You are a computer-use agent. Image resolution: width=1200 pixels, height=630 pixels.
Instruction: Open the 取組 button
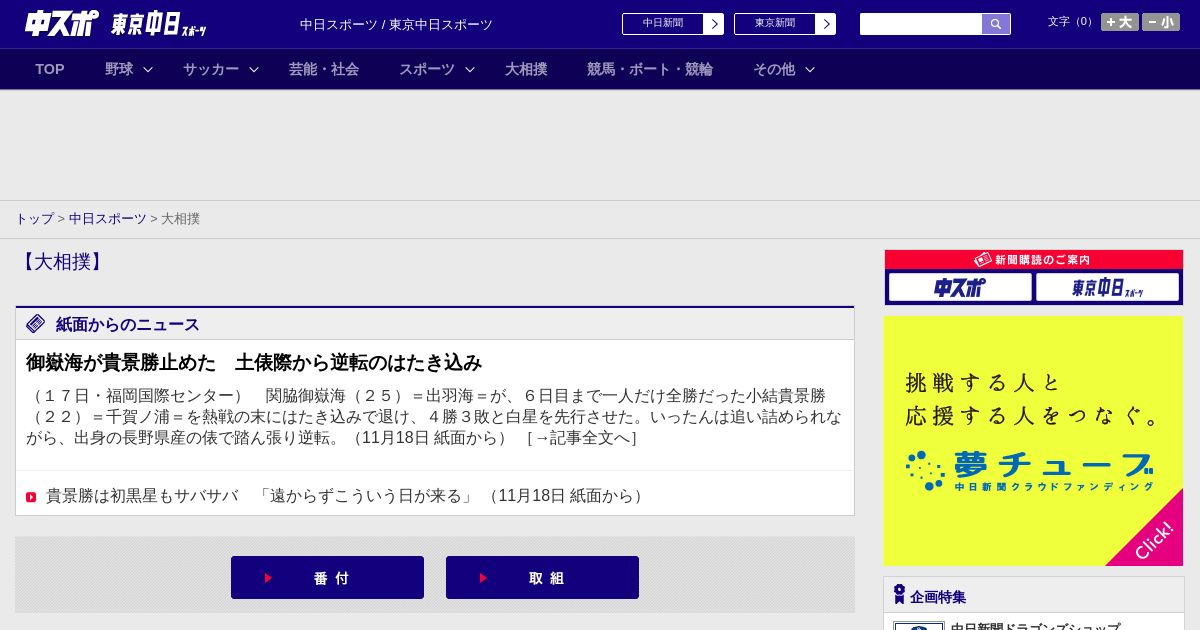point(542,578)
